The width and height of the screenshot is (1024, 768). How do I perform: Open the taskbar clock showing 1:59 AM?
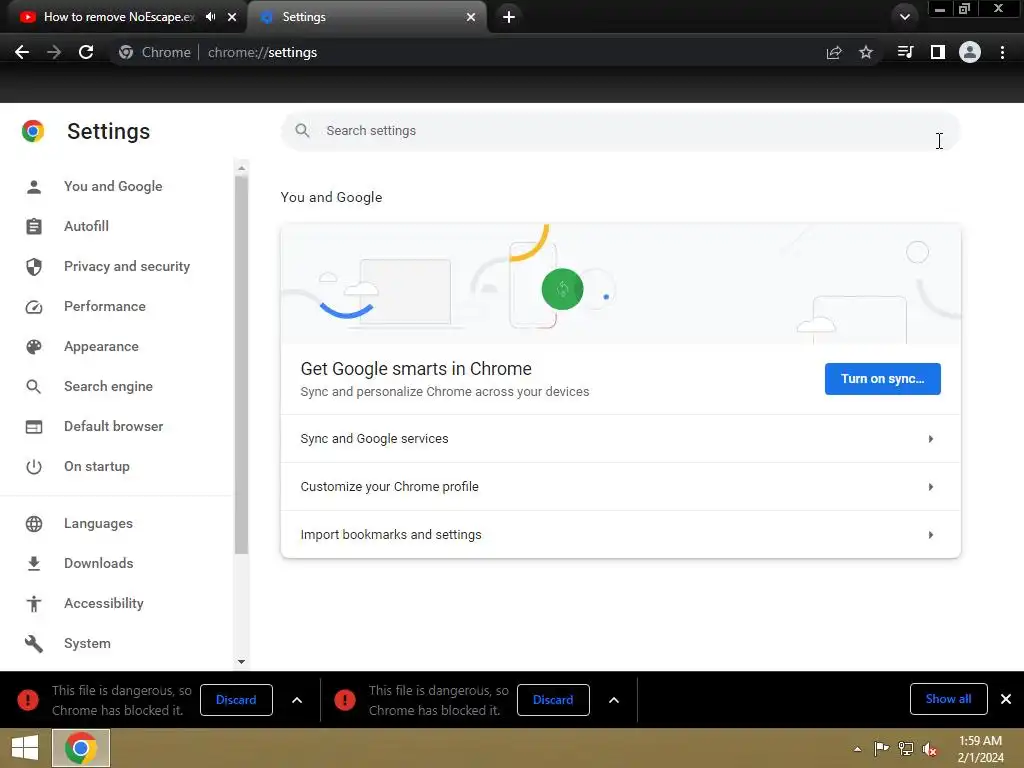pyautogui.click(x=980, y=749)
